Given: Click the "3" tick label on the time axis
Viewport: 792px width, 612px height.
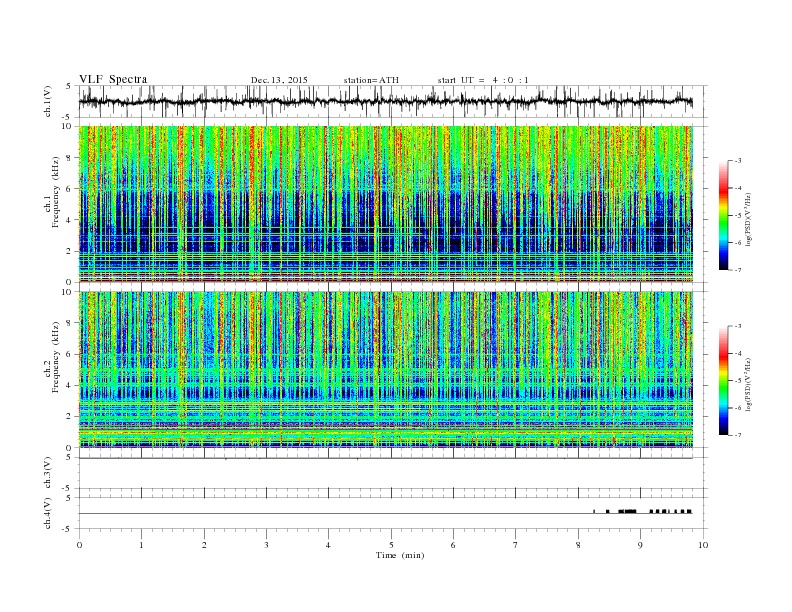Looking at the screenshot, I should point(266,545).
